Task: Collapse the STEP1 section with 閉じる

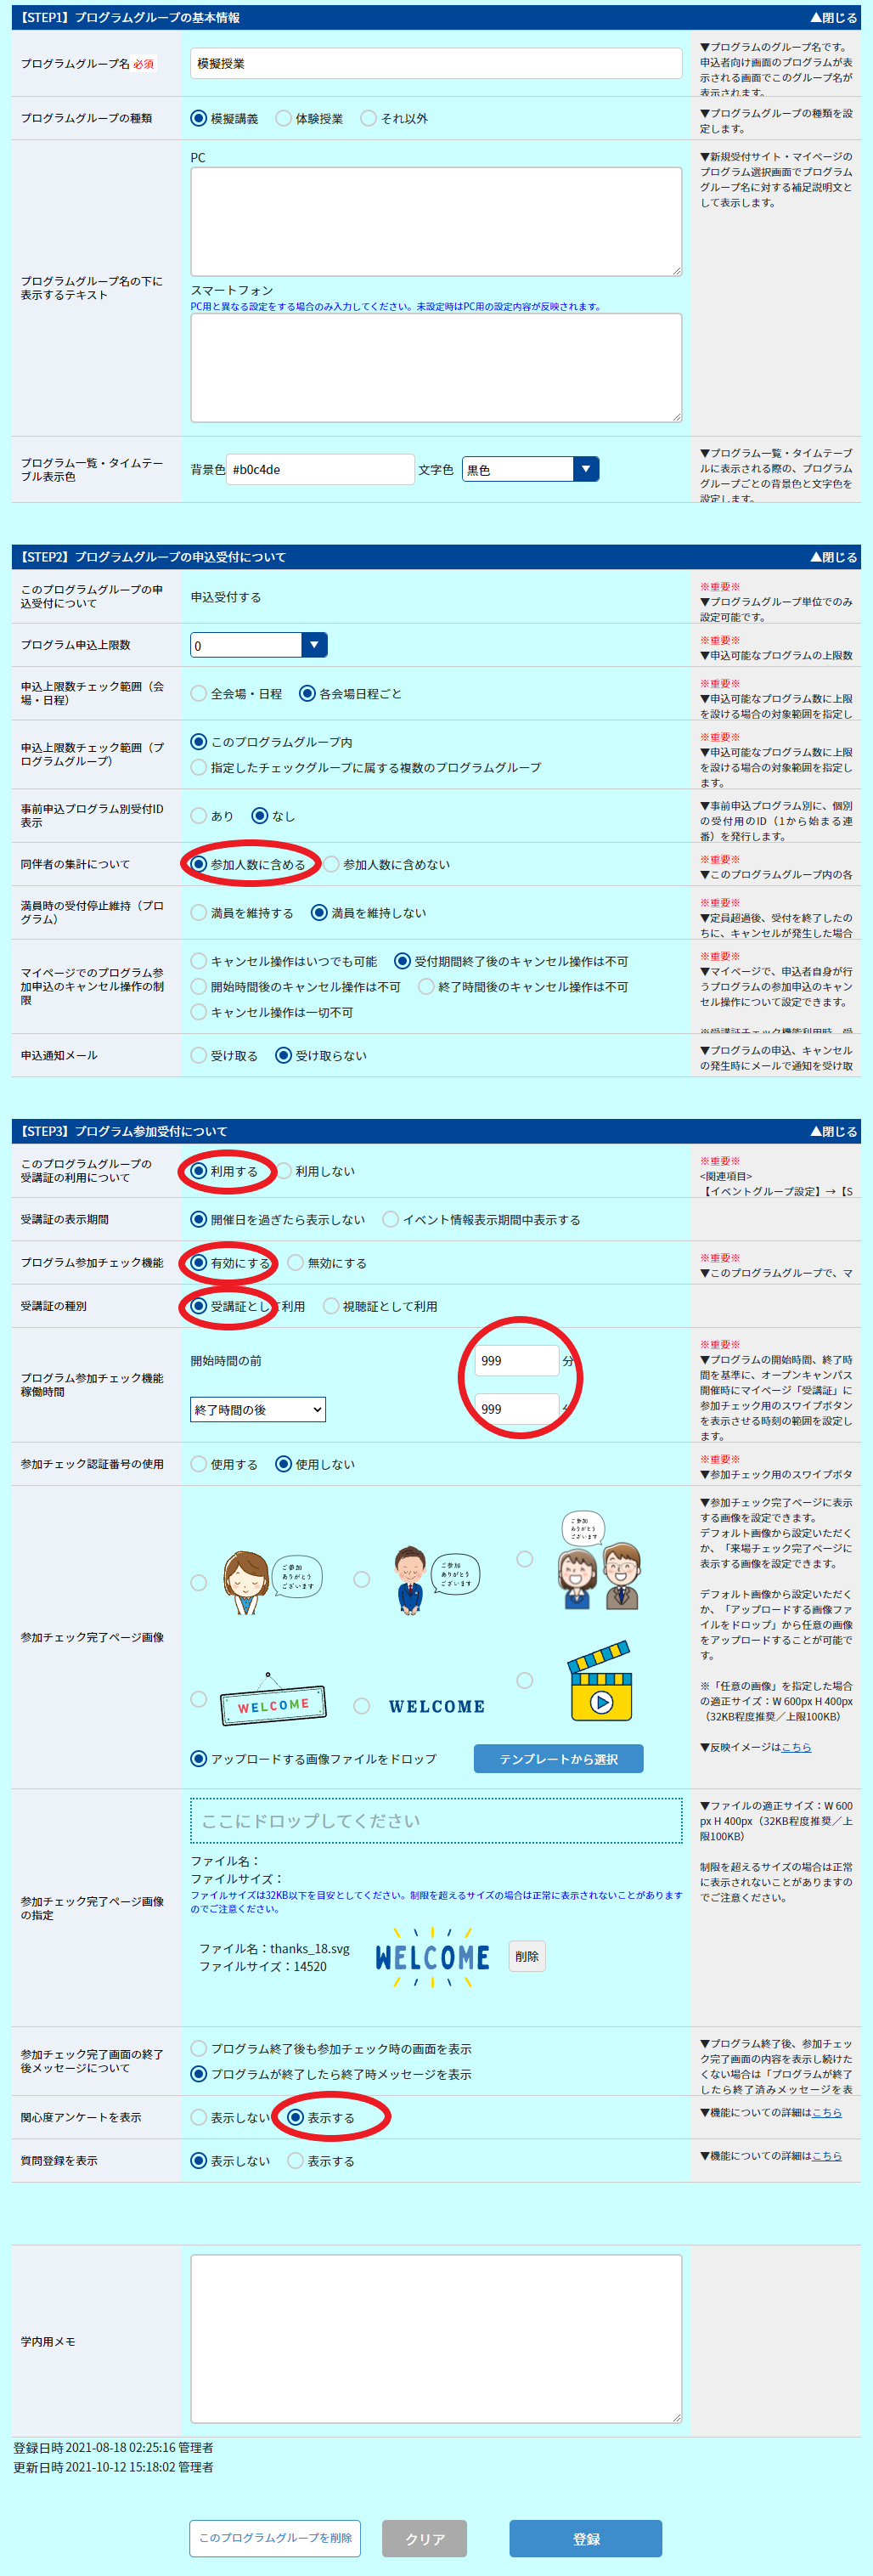Action: click(x=832, y=18)
